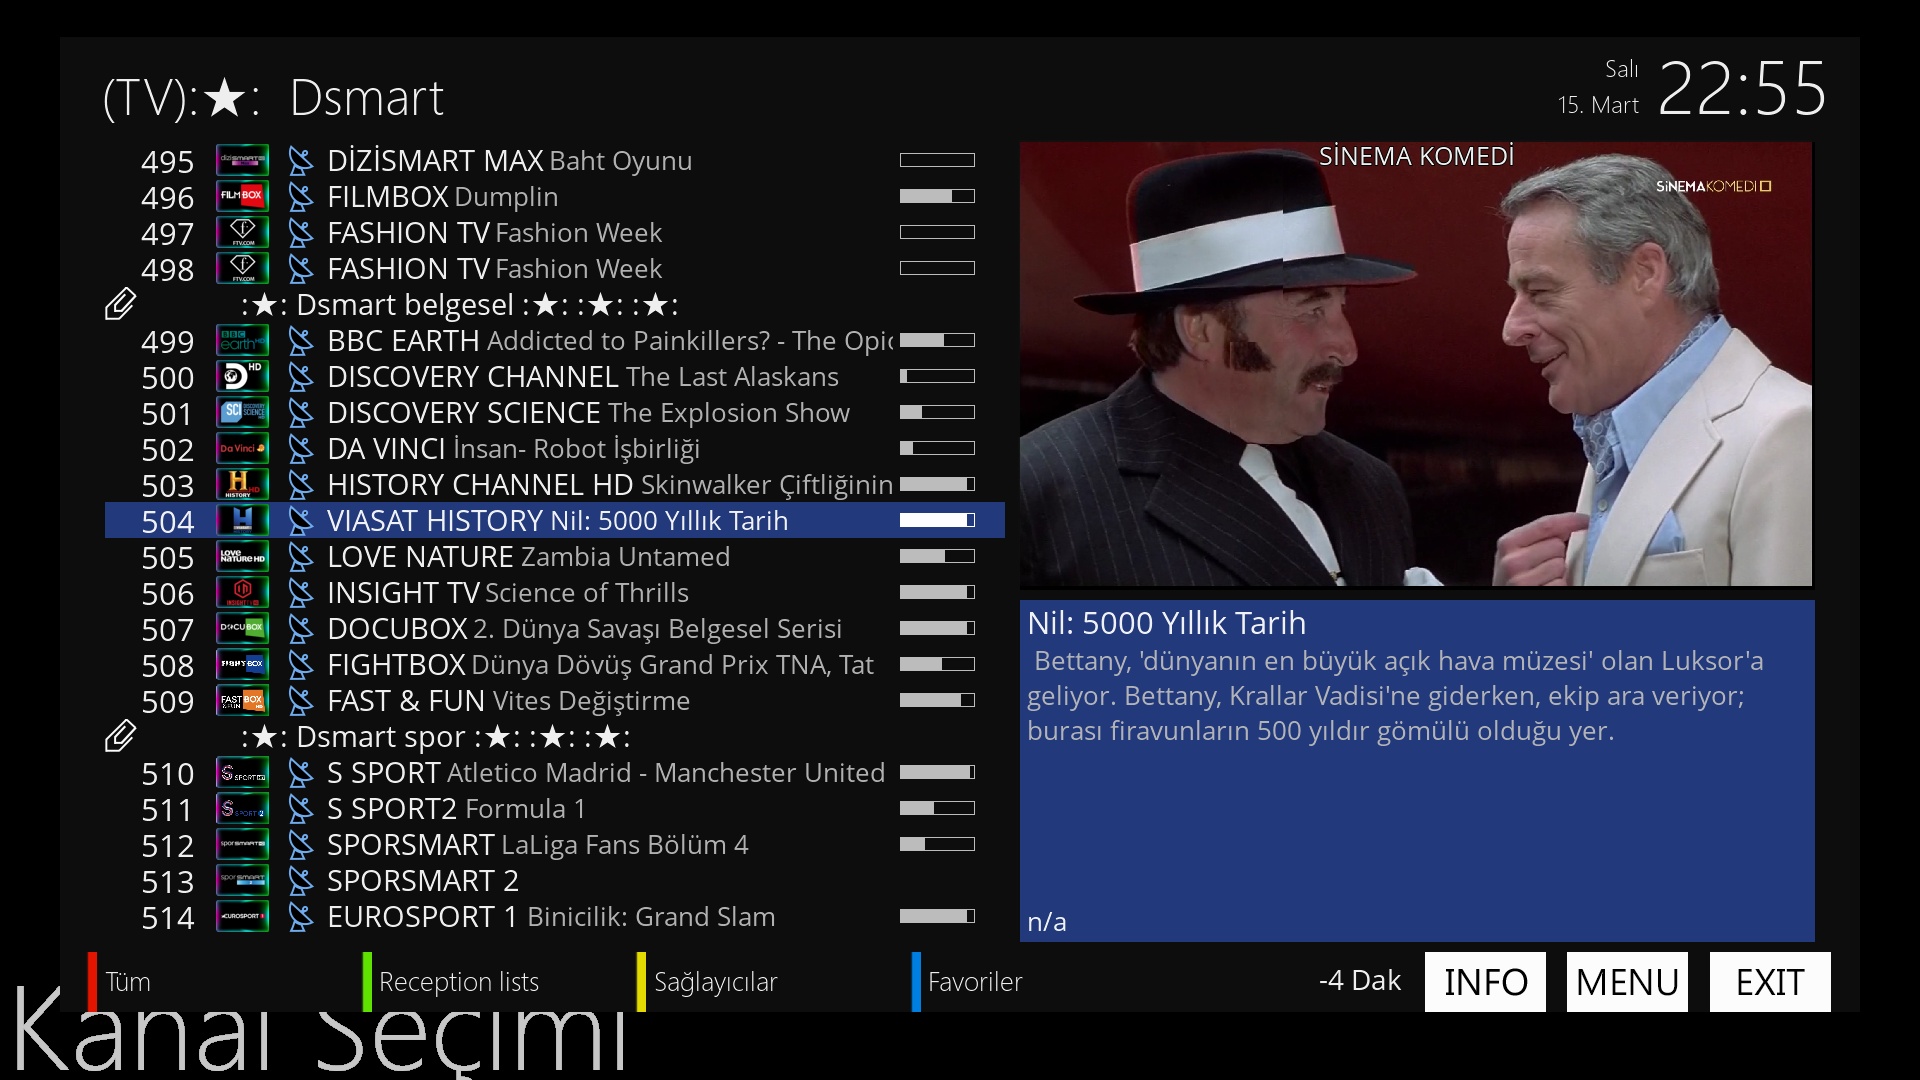
Task: Click the DISCOVERY SCIENCE progress bar
Action: 937,412
